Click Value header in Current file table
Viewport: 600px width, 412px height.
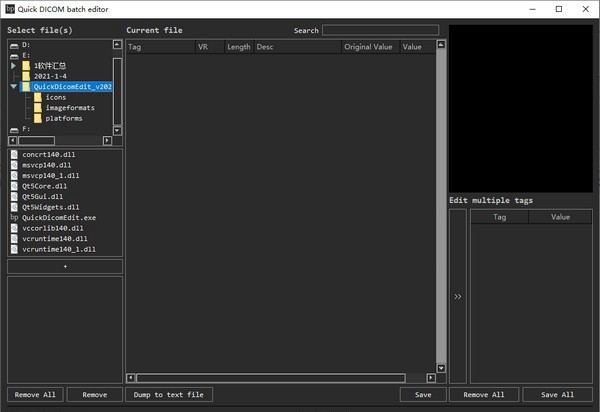tap(417, 47)
